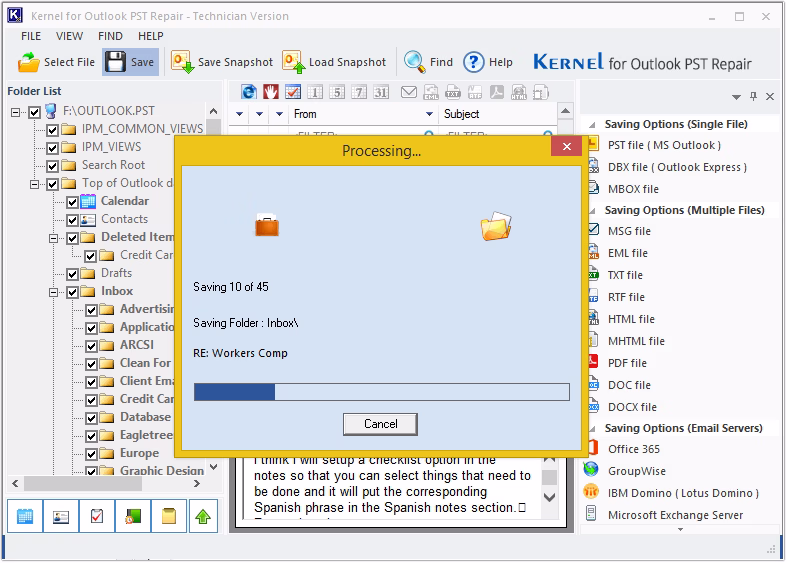The image size is (787, 563).
Task: Click the Select File folder icon
Action: pos(29,62)
